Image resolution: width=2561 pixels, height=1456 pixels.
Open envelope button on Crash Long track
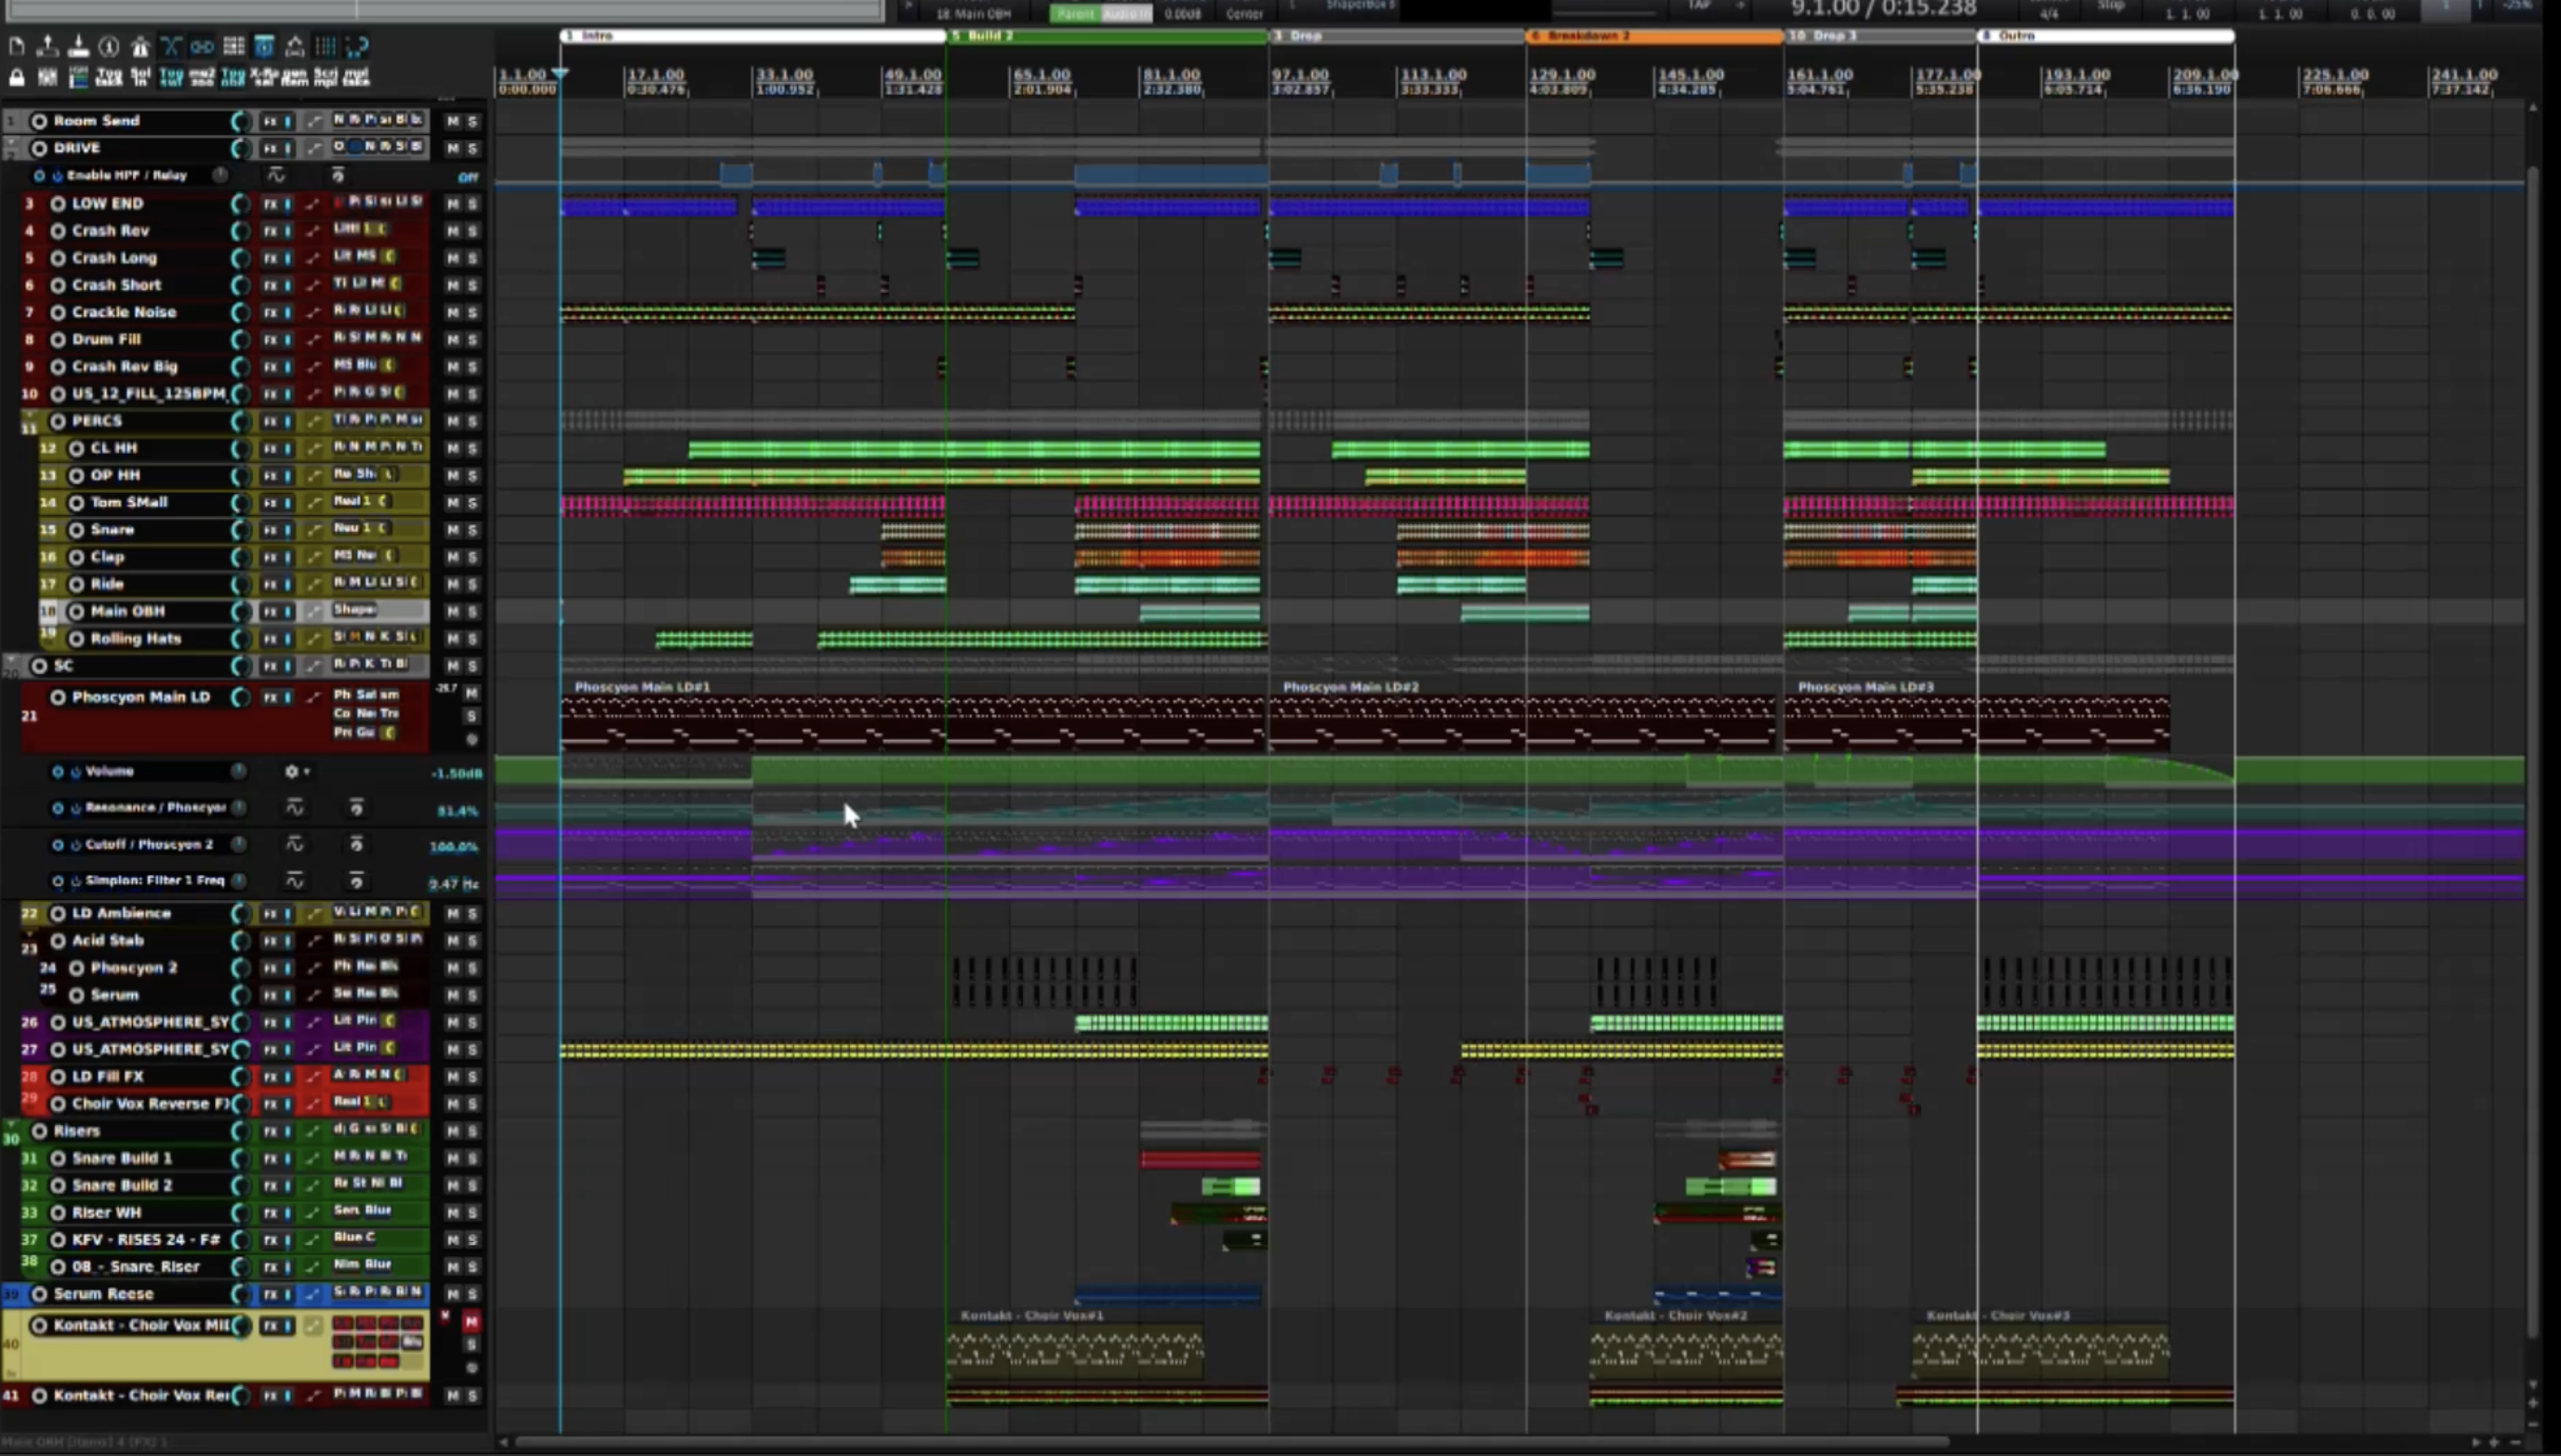point(313,258)
